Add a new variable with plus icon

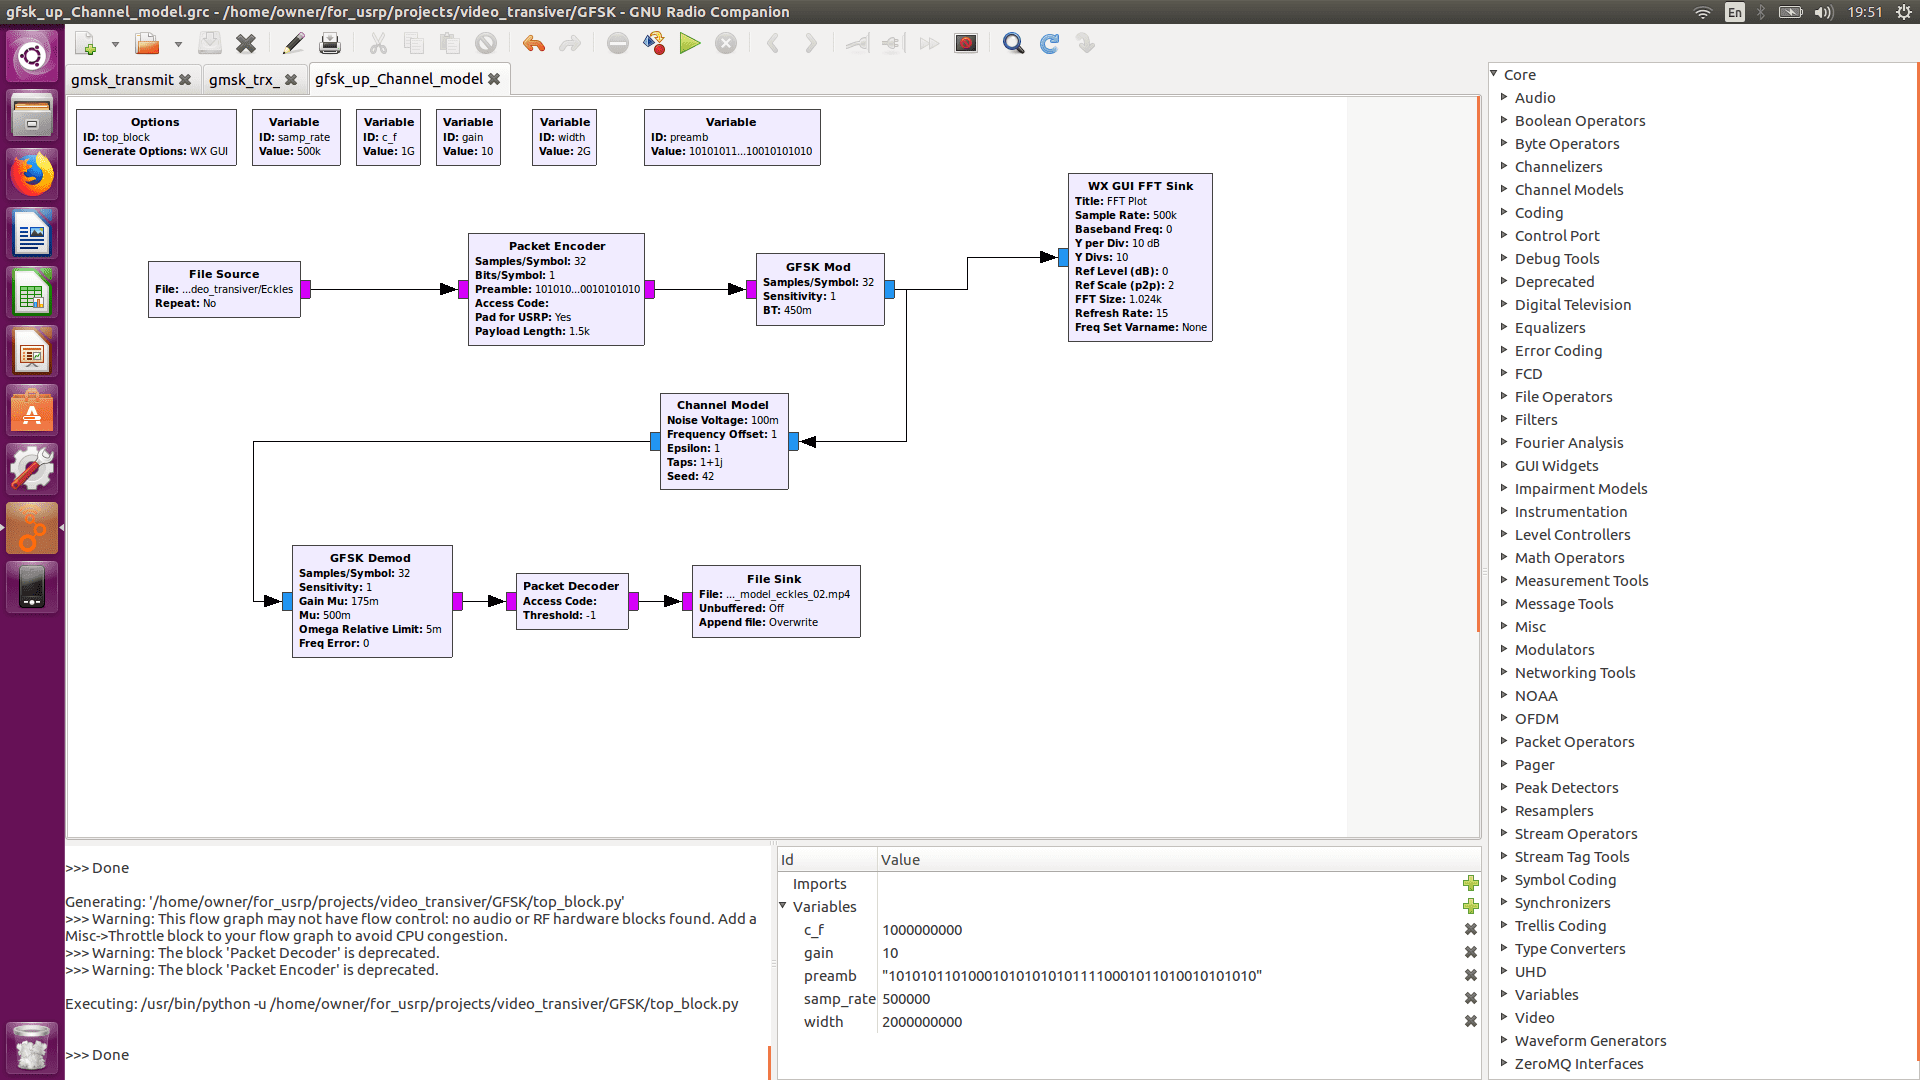pyautogui.click(x=1470, y=906)
